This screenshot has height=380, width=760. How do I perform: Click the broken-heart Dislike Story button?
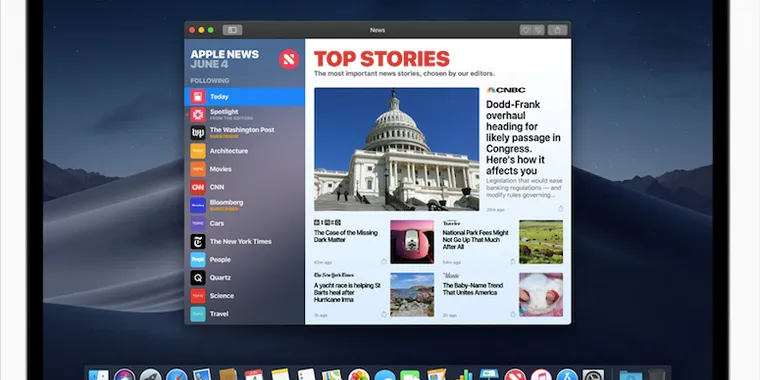(x=538, y=30)
